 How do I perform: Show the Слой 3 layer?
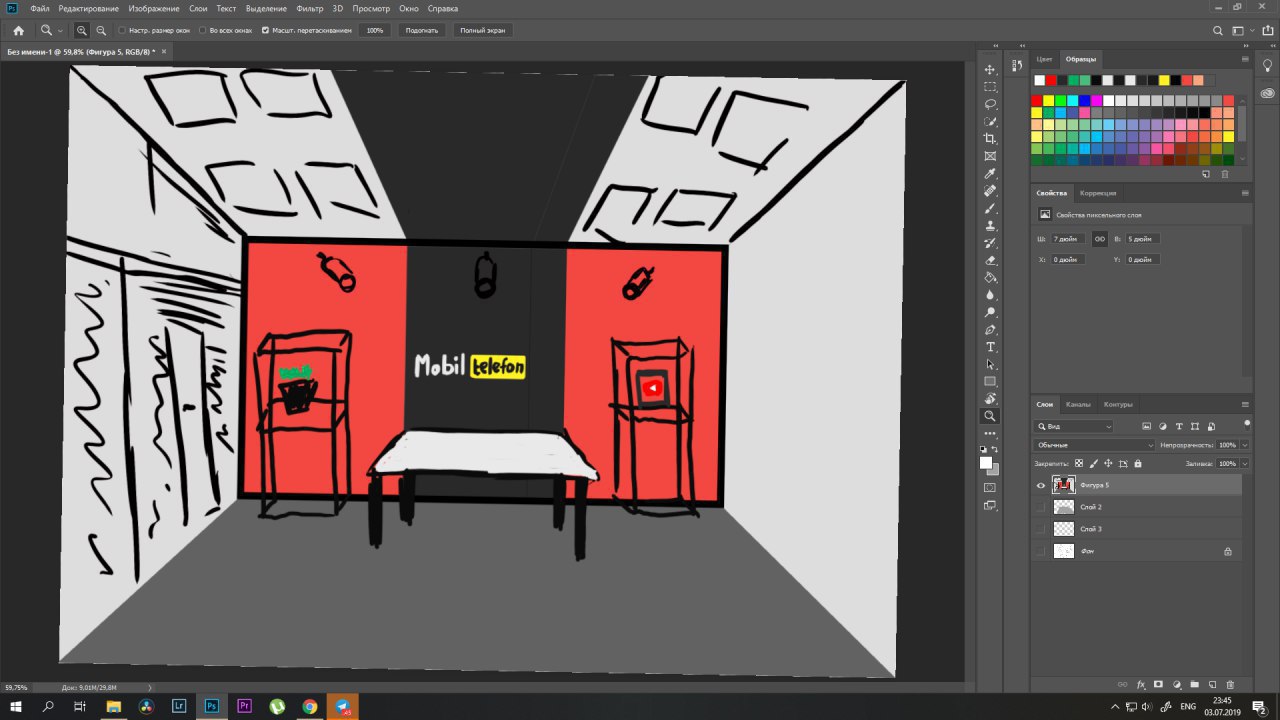click(1041, 529)
